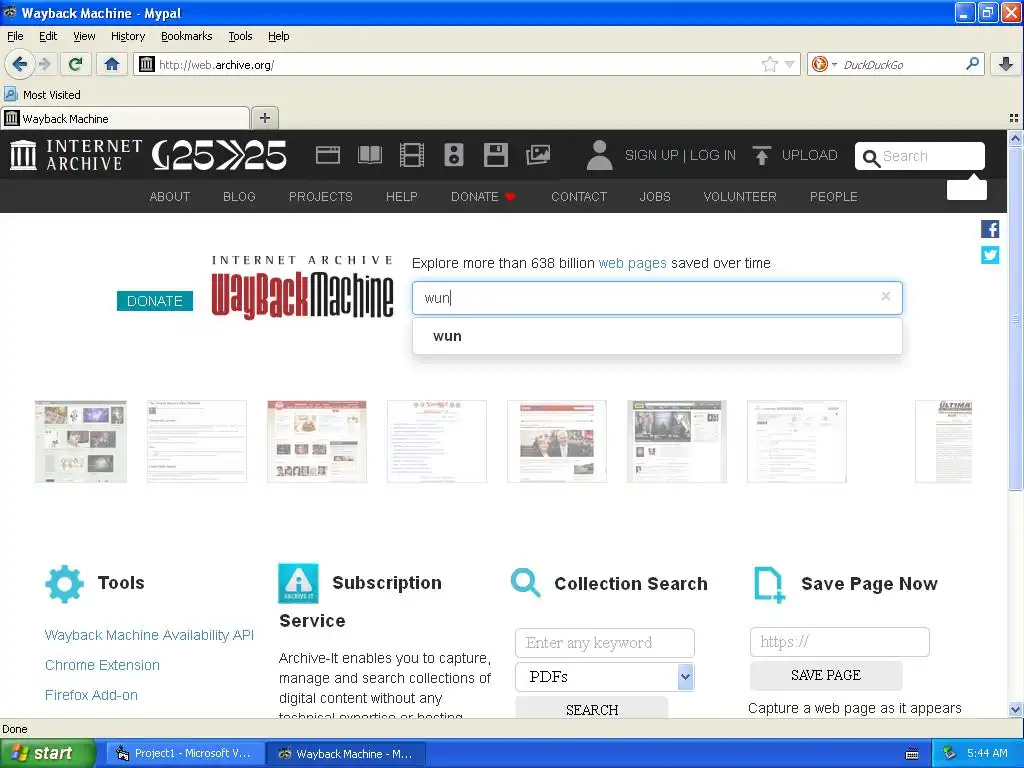Open the DuckDuckGo search engine selector
1024x768 pixels.
824,64
